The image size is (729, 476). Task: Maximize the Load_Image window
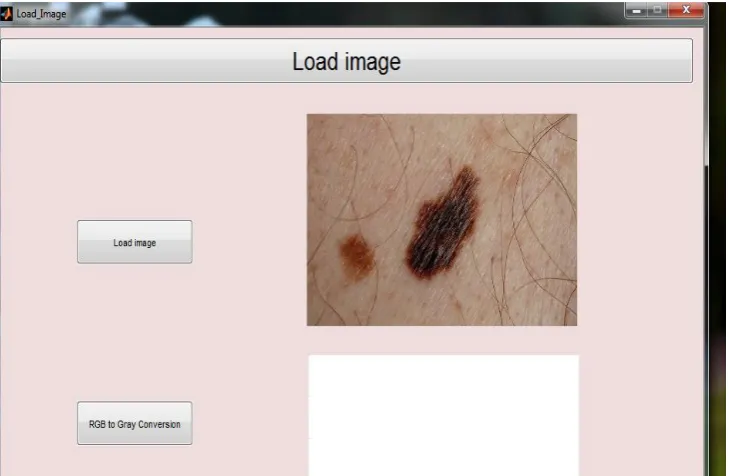click(x=657, y=10)
